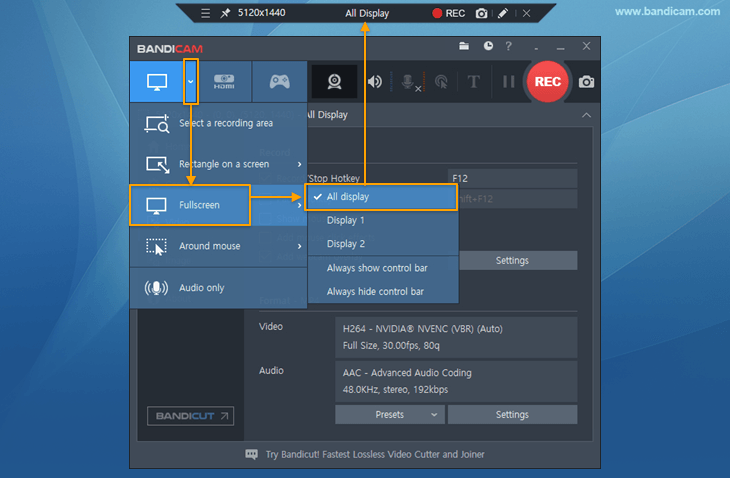
Task: Open the Format section Settings button
Action: tap(512, 415)
